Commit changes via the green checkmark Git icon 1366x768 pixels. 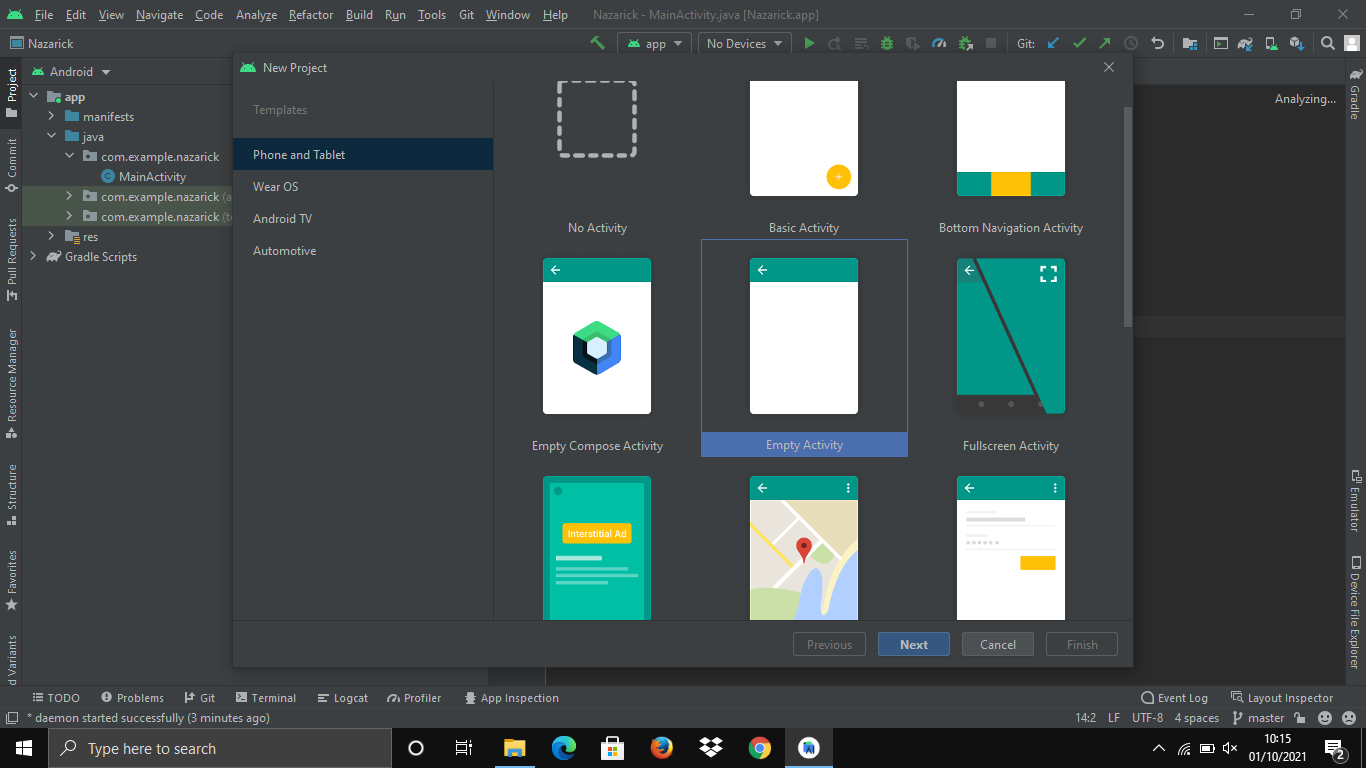(1080, 43)
